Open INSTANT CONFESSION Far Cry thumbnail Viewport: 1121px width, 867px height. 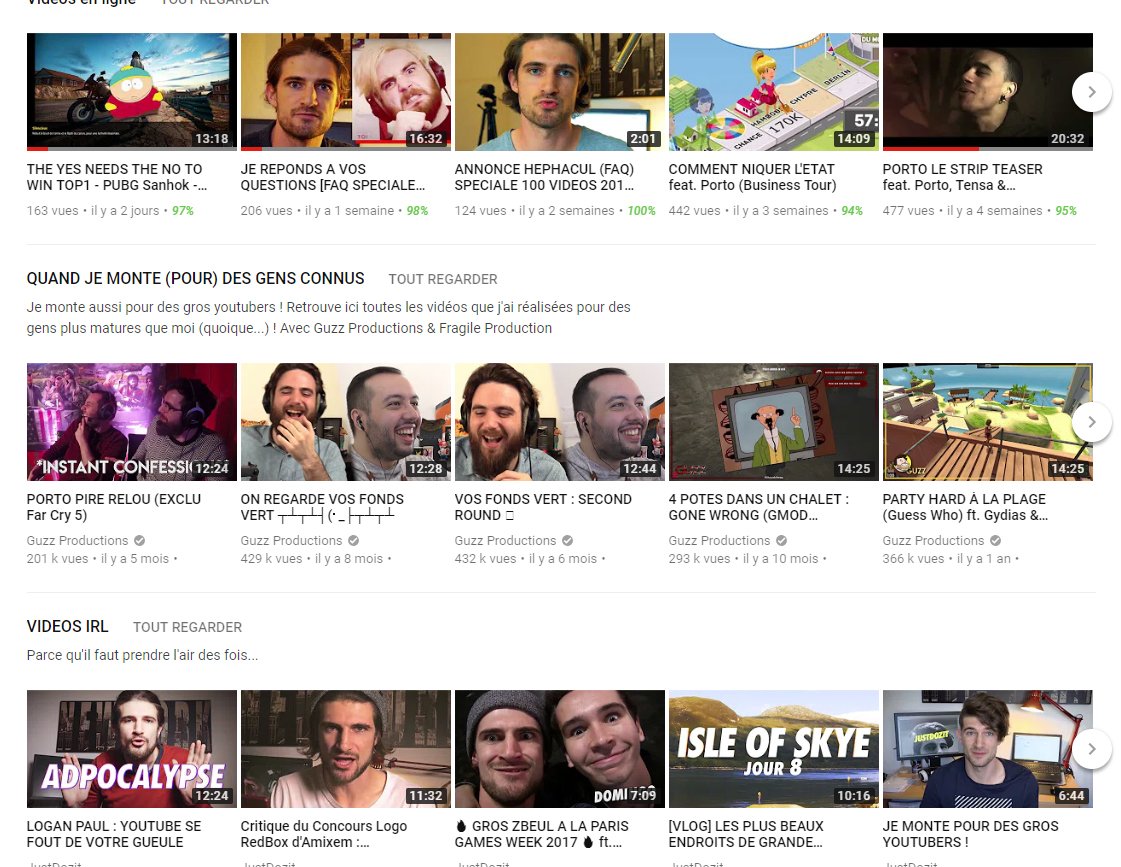pyautogui.click(x=132, y=422)
